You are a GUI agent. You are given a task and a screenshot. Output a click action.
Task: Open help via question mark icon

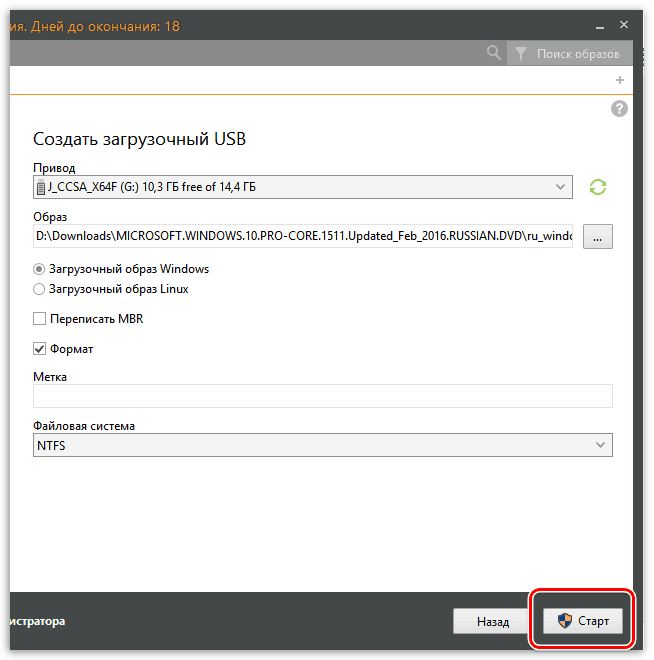pyautogui.click(x=619, y=109)
